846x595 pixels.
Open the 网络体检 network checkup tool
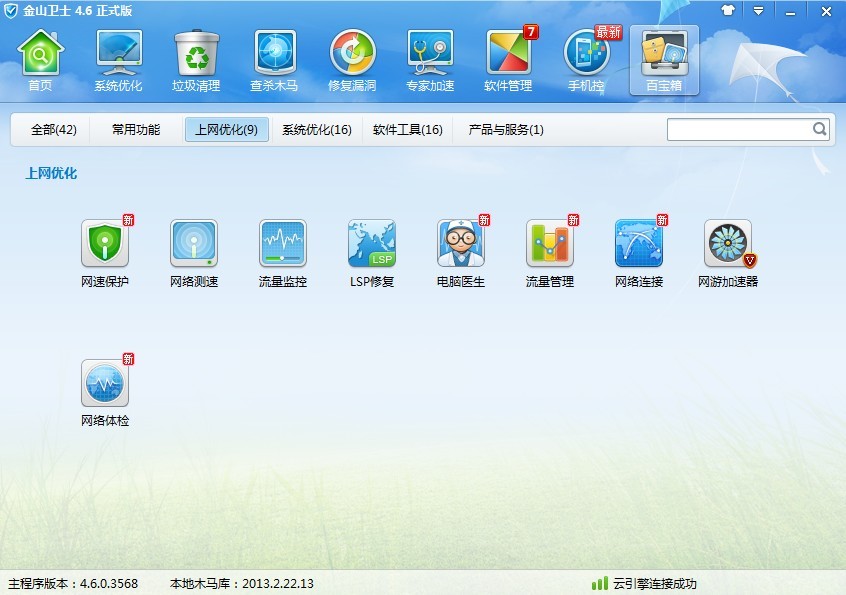click(105, 391)
